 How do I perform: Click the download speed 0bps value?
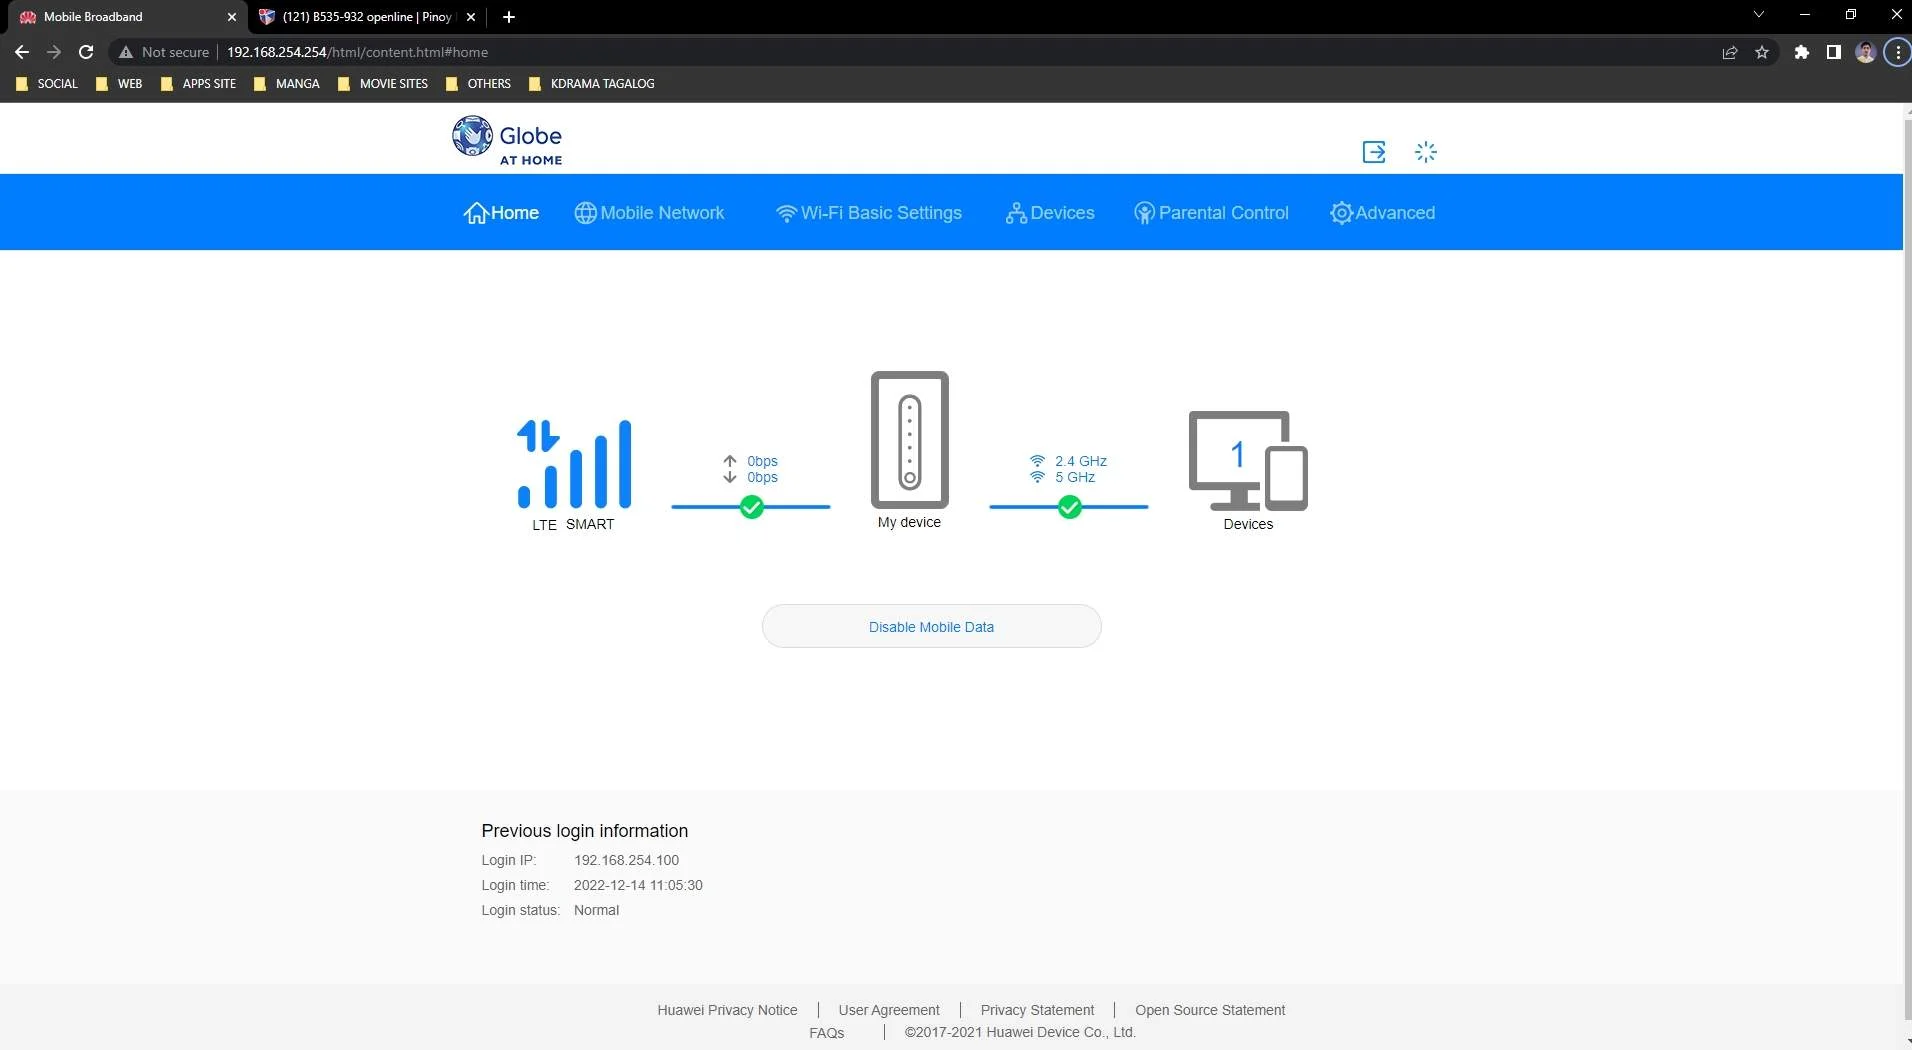click(x=762, y=477)
